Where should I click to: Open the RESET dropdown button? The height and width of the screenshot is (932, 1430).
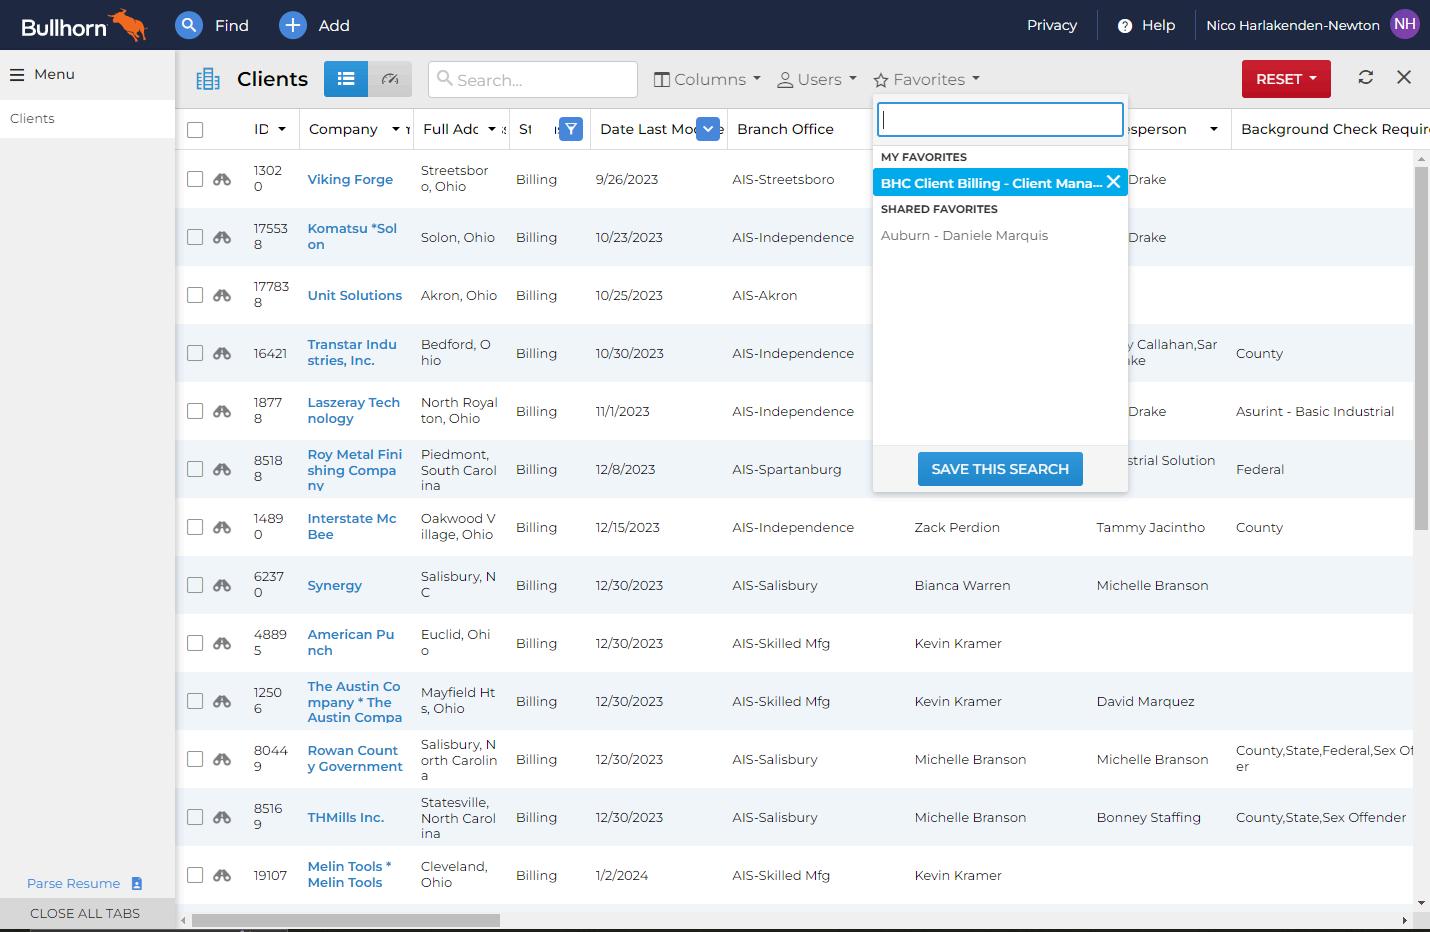coord(1286,79)
